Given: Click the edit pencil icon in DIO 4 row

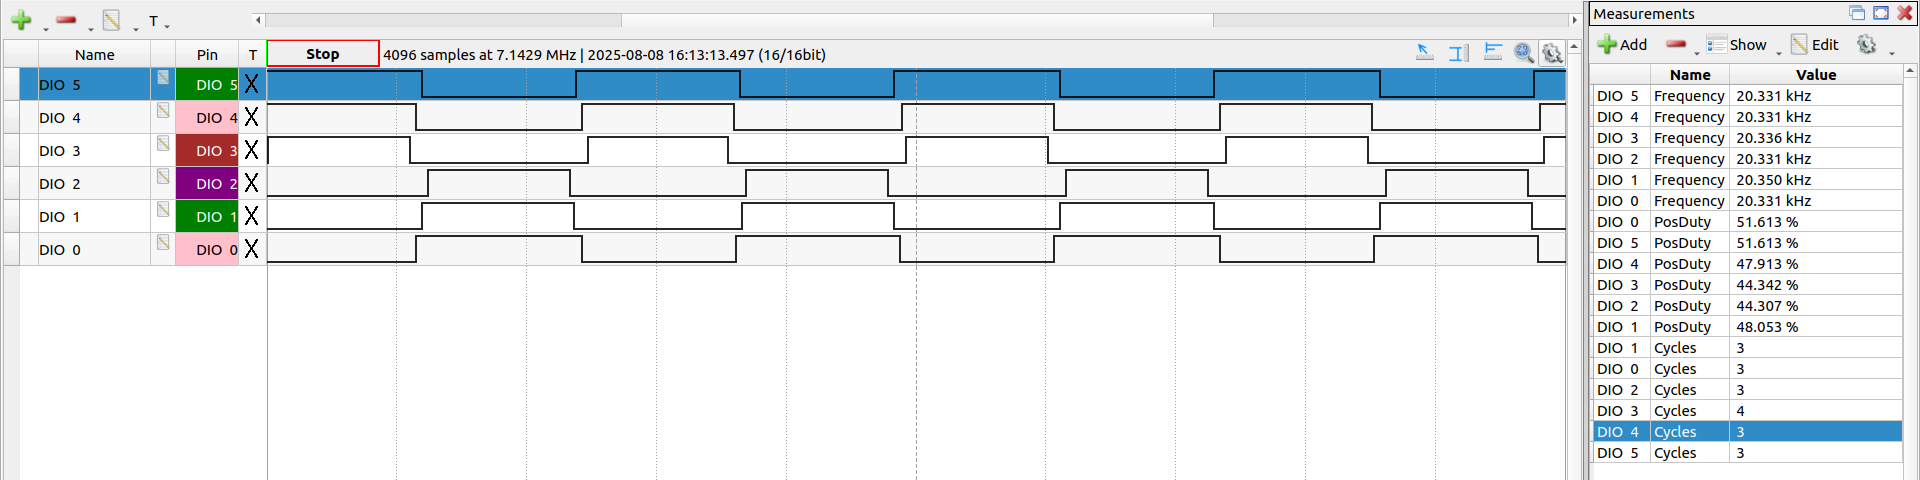Looking at the screenshot, I should [163, 111].
